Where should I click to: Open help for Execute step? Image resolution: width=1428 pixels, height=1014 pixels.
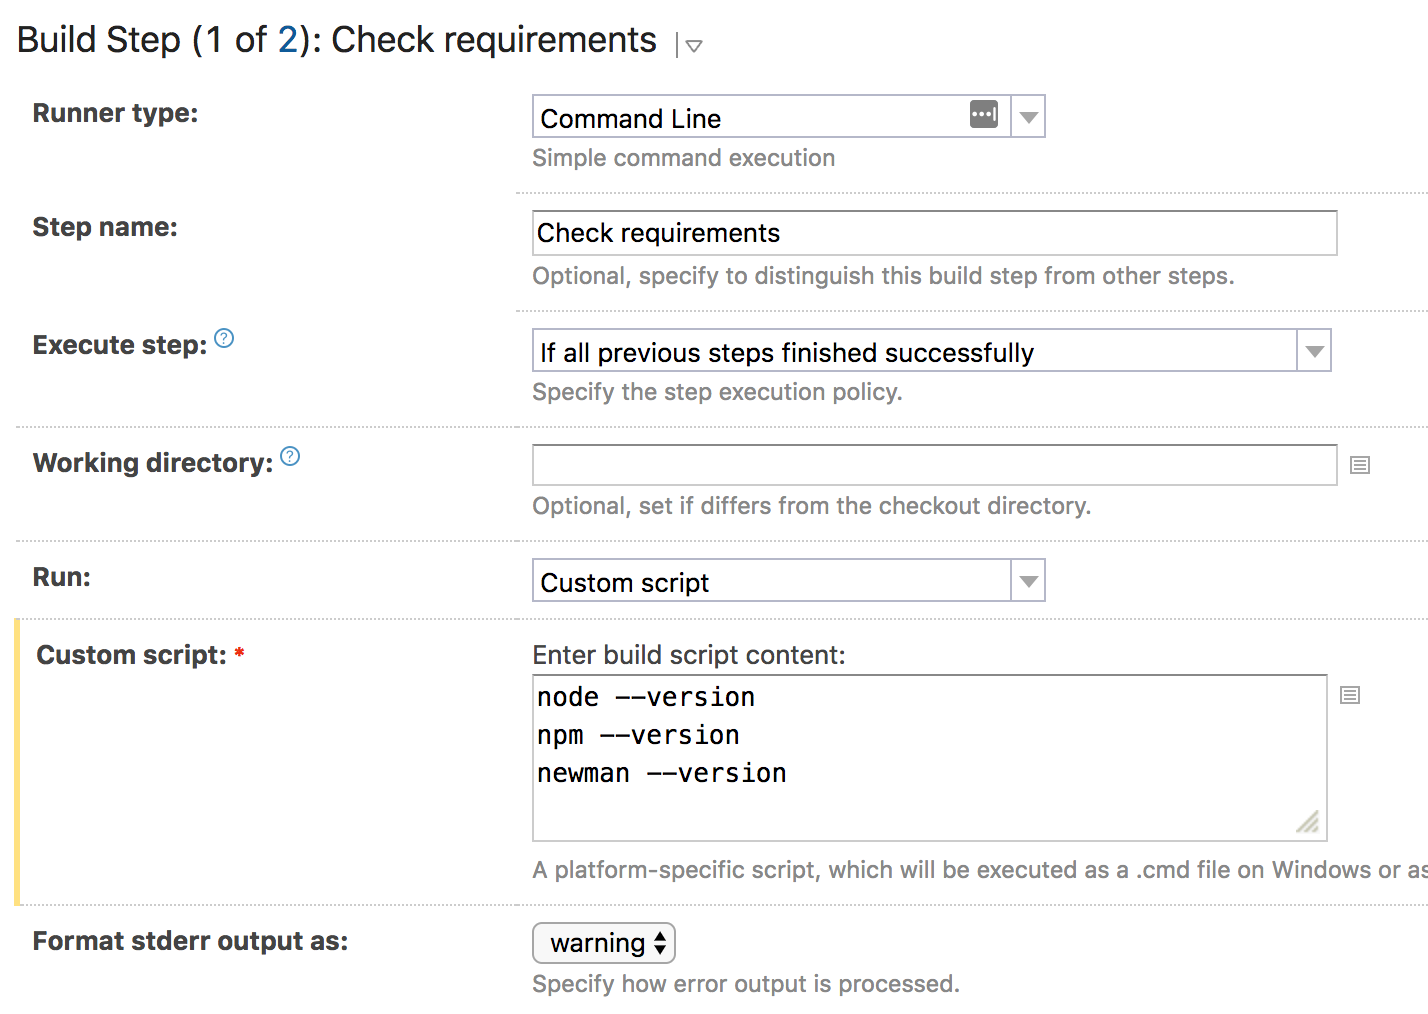click(225, 339)
